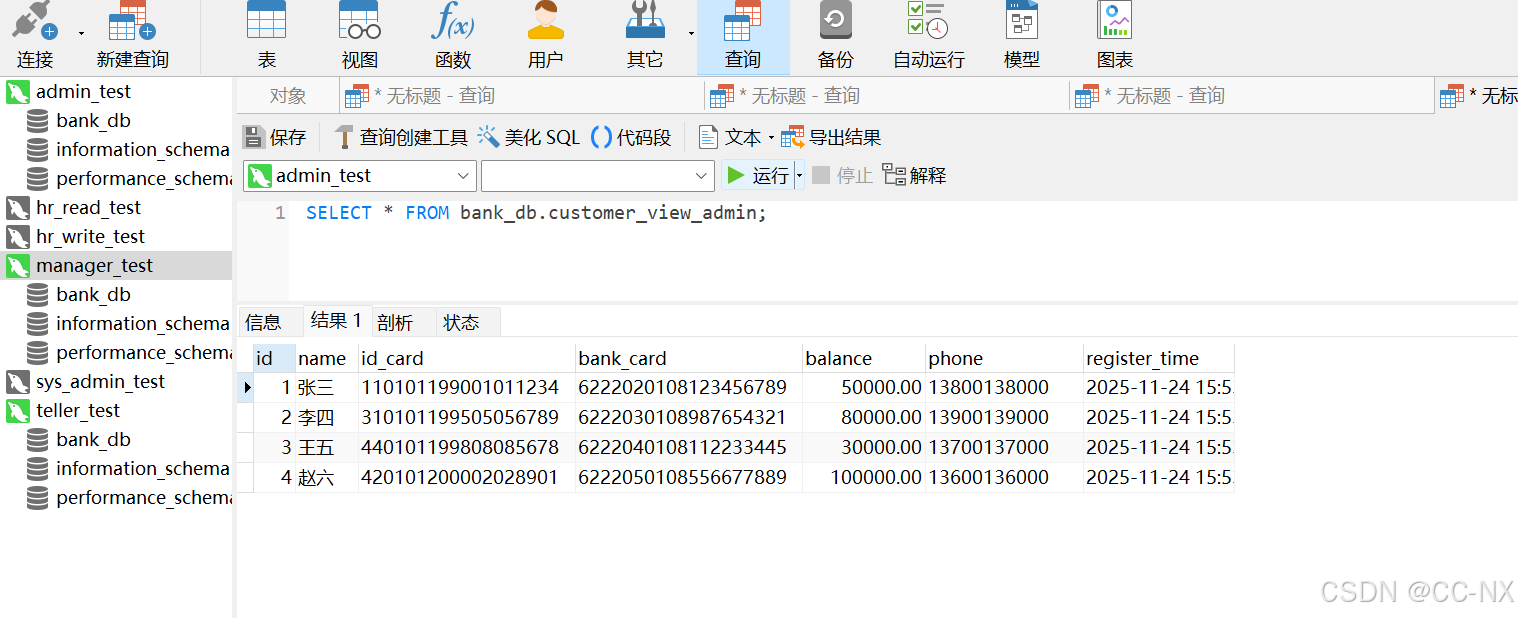Select information_schema under admin_test
Screen dimensions: 1518x618
(x=143, y=149)
